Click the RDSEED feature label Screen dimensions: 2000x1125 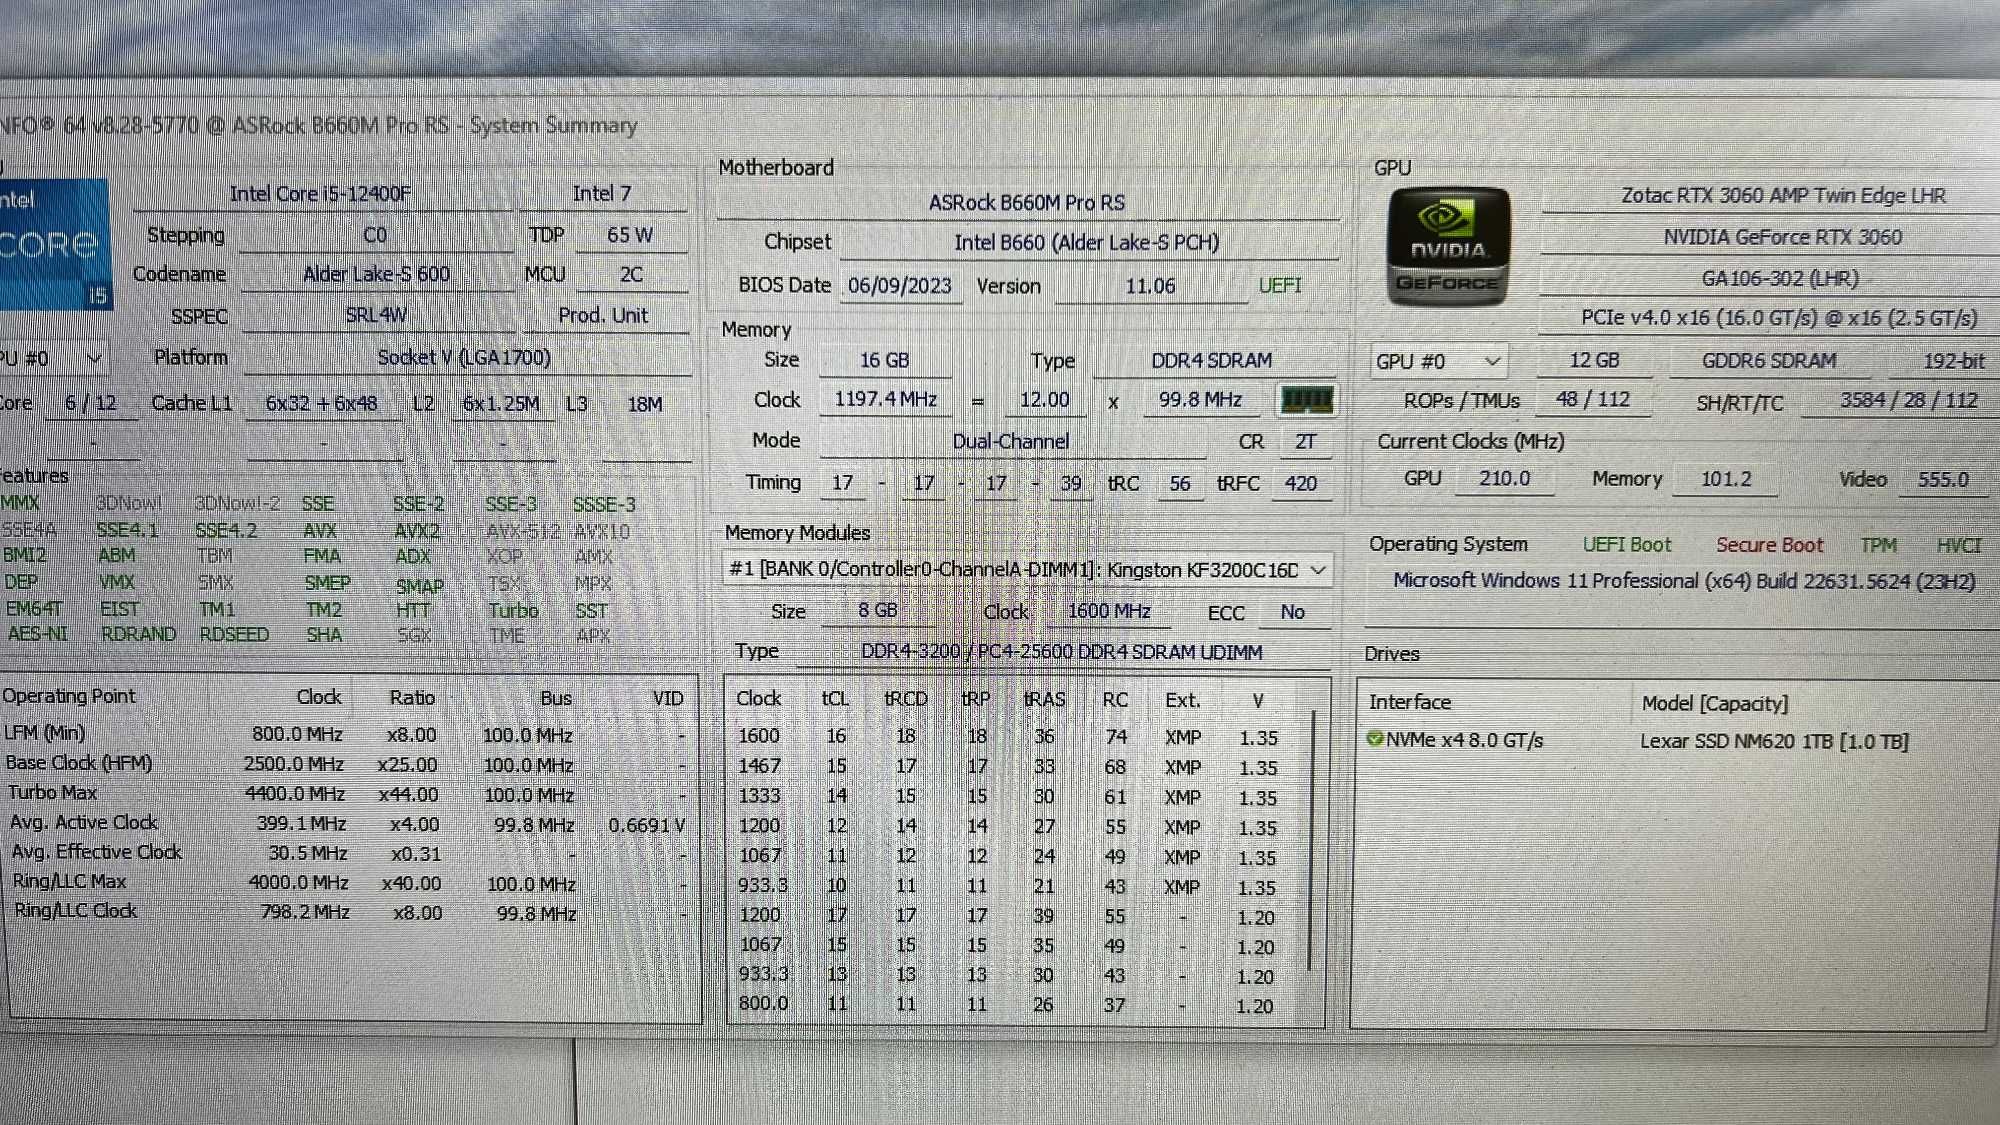(234, 635)
